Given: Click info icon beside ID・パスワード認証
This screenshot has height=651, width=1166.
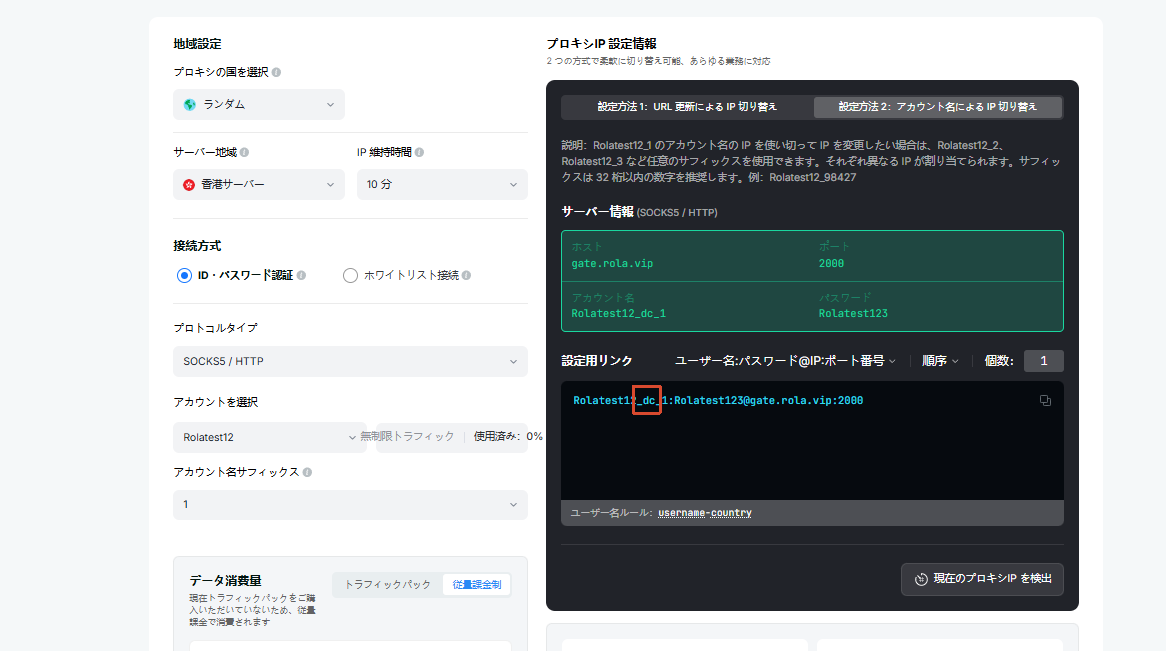Looking at the screenshot, I should tap(301, 275).
